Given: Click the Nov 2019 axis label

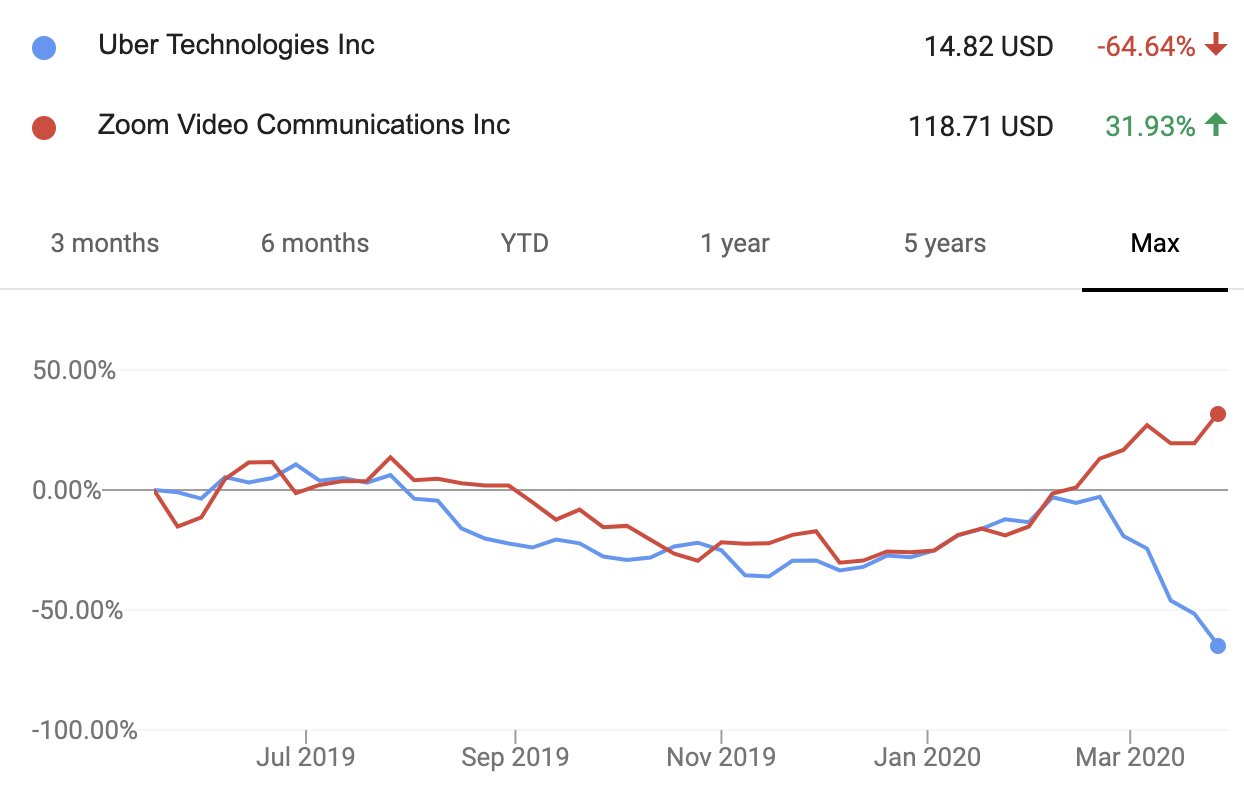Looking at the screenshot, I should pyautogui.click(x=719, y=757).
